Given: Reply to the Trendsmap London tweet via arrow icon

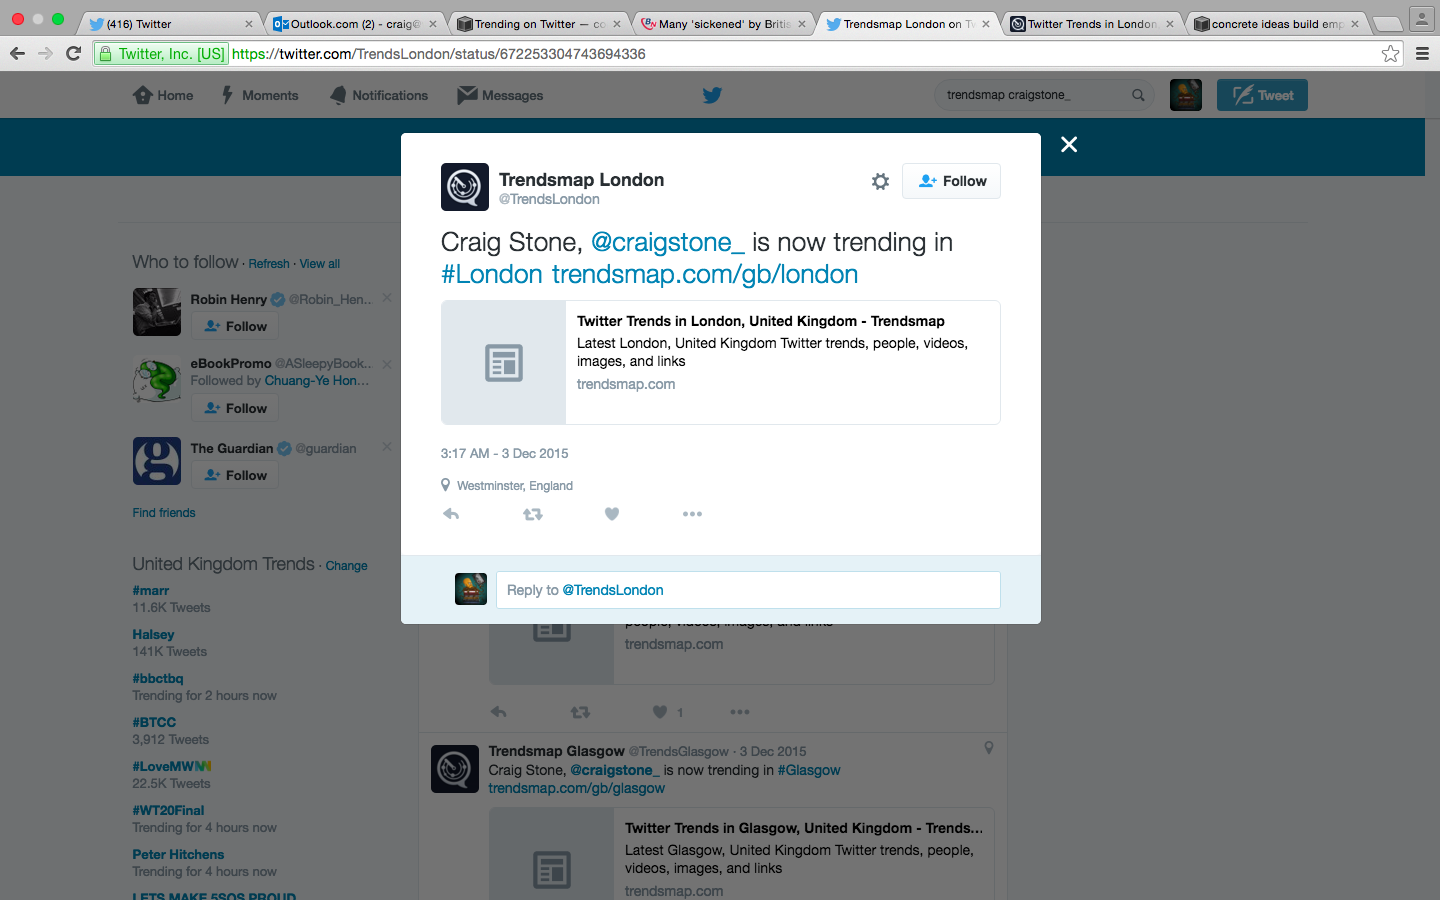Looking at the screenshot, I should (x=451, y=514).
